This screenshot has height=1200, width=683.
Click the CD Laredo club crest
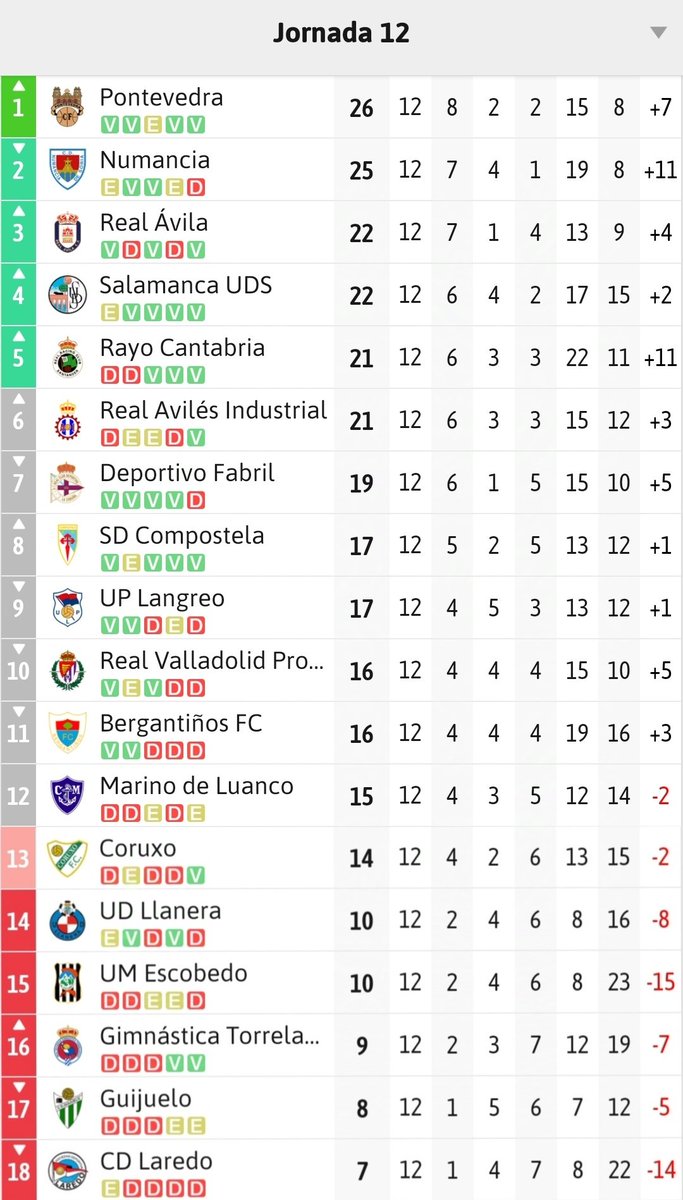pyautogui.click(x=68, y=1171)
